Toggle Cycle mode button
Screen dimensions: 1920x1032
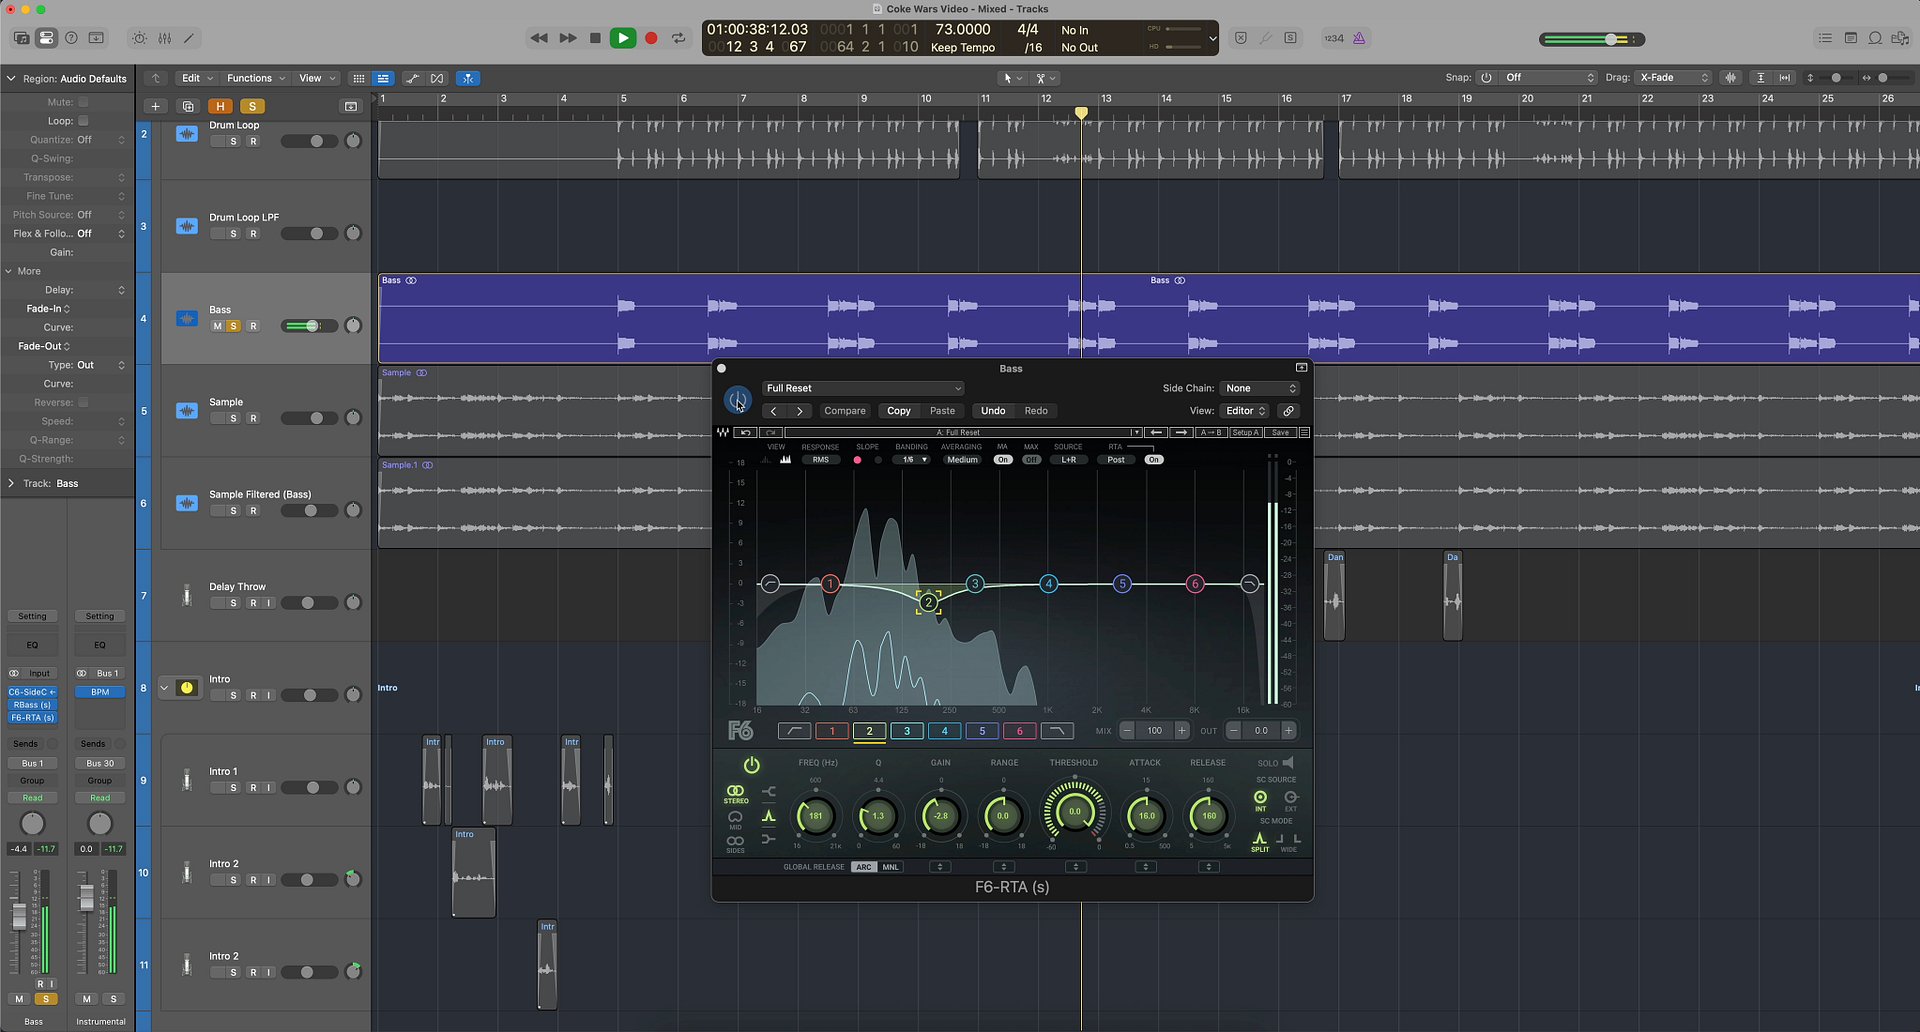click(679, 38)
